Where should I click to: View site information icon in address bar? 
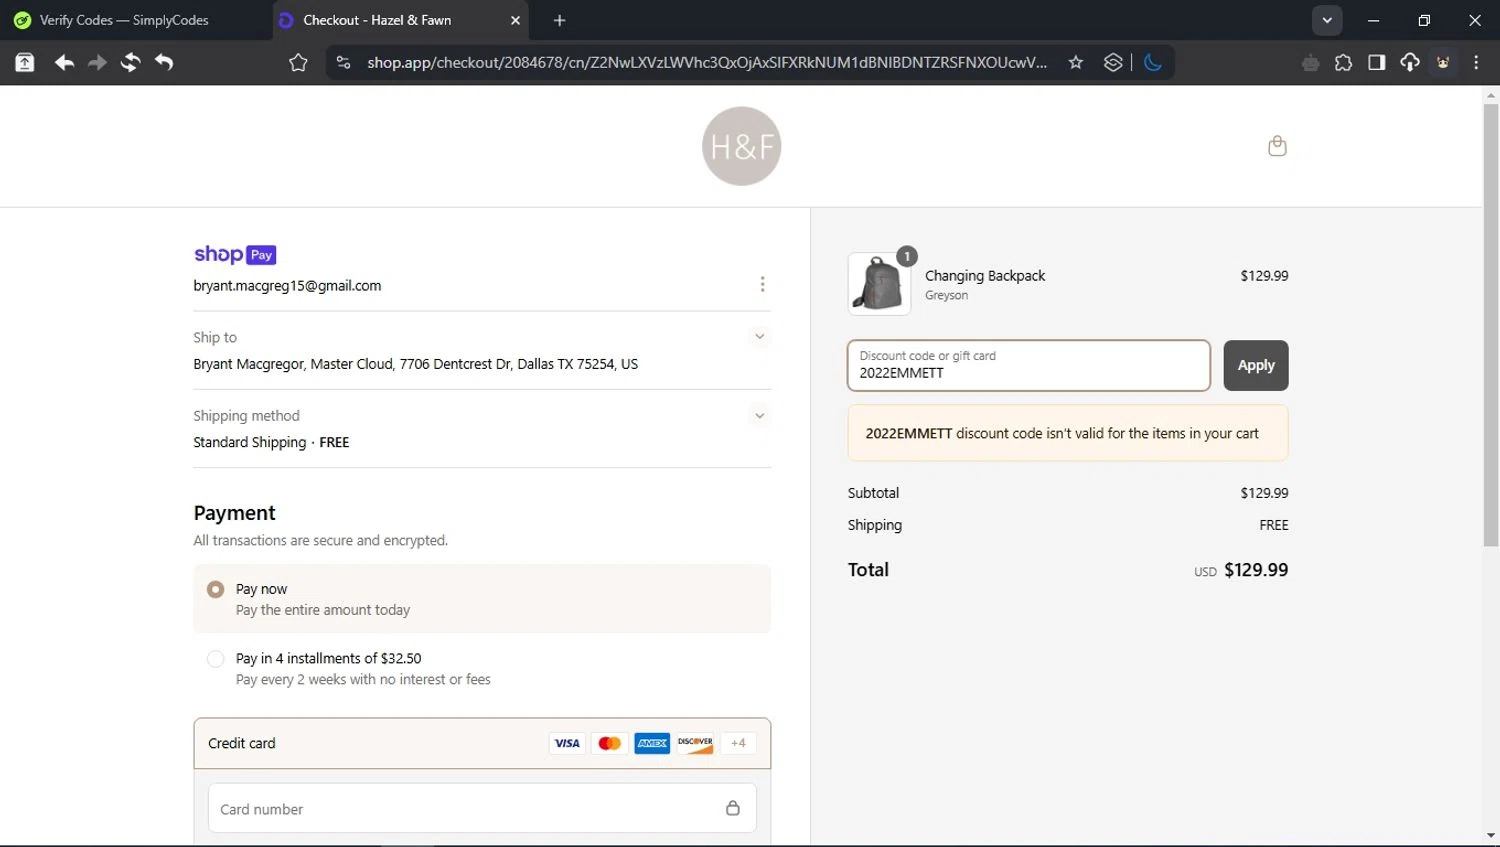click(343, 62)
